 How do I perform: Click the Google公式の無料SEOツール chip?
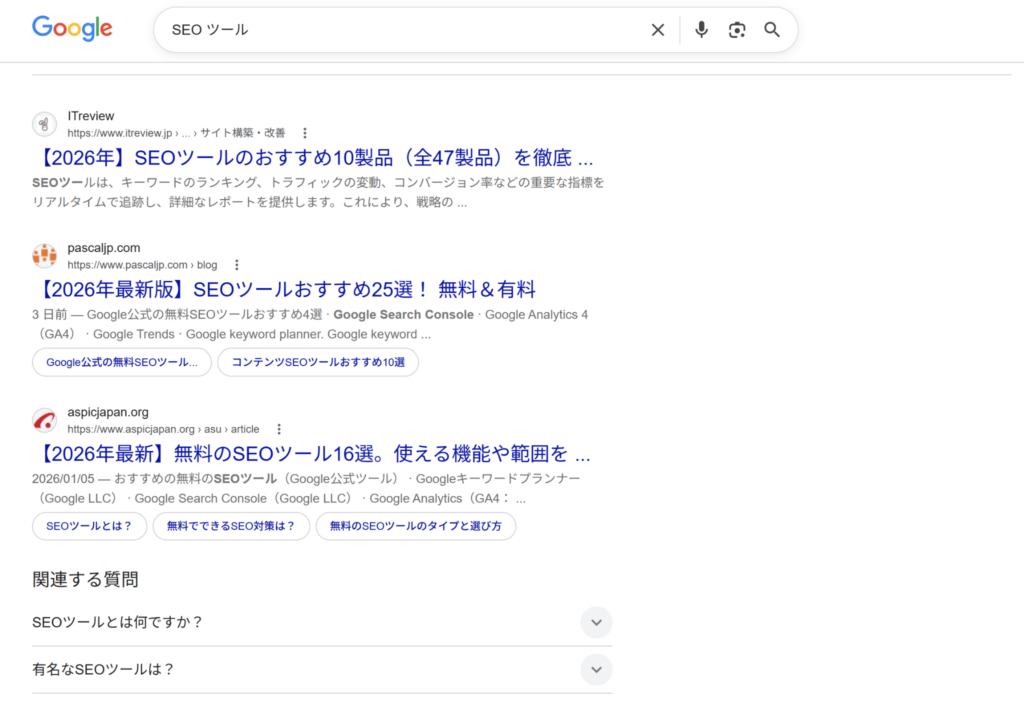tap(122, 363)
